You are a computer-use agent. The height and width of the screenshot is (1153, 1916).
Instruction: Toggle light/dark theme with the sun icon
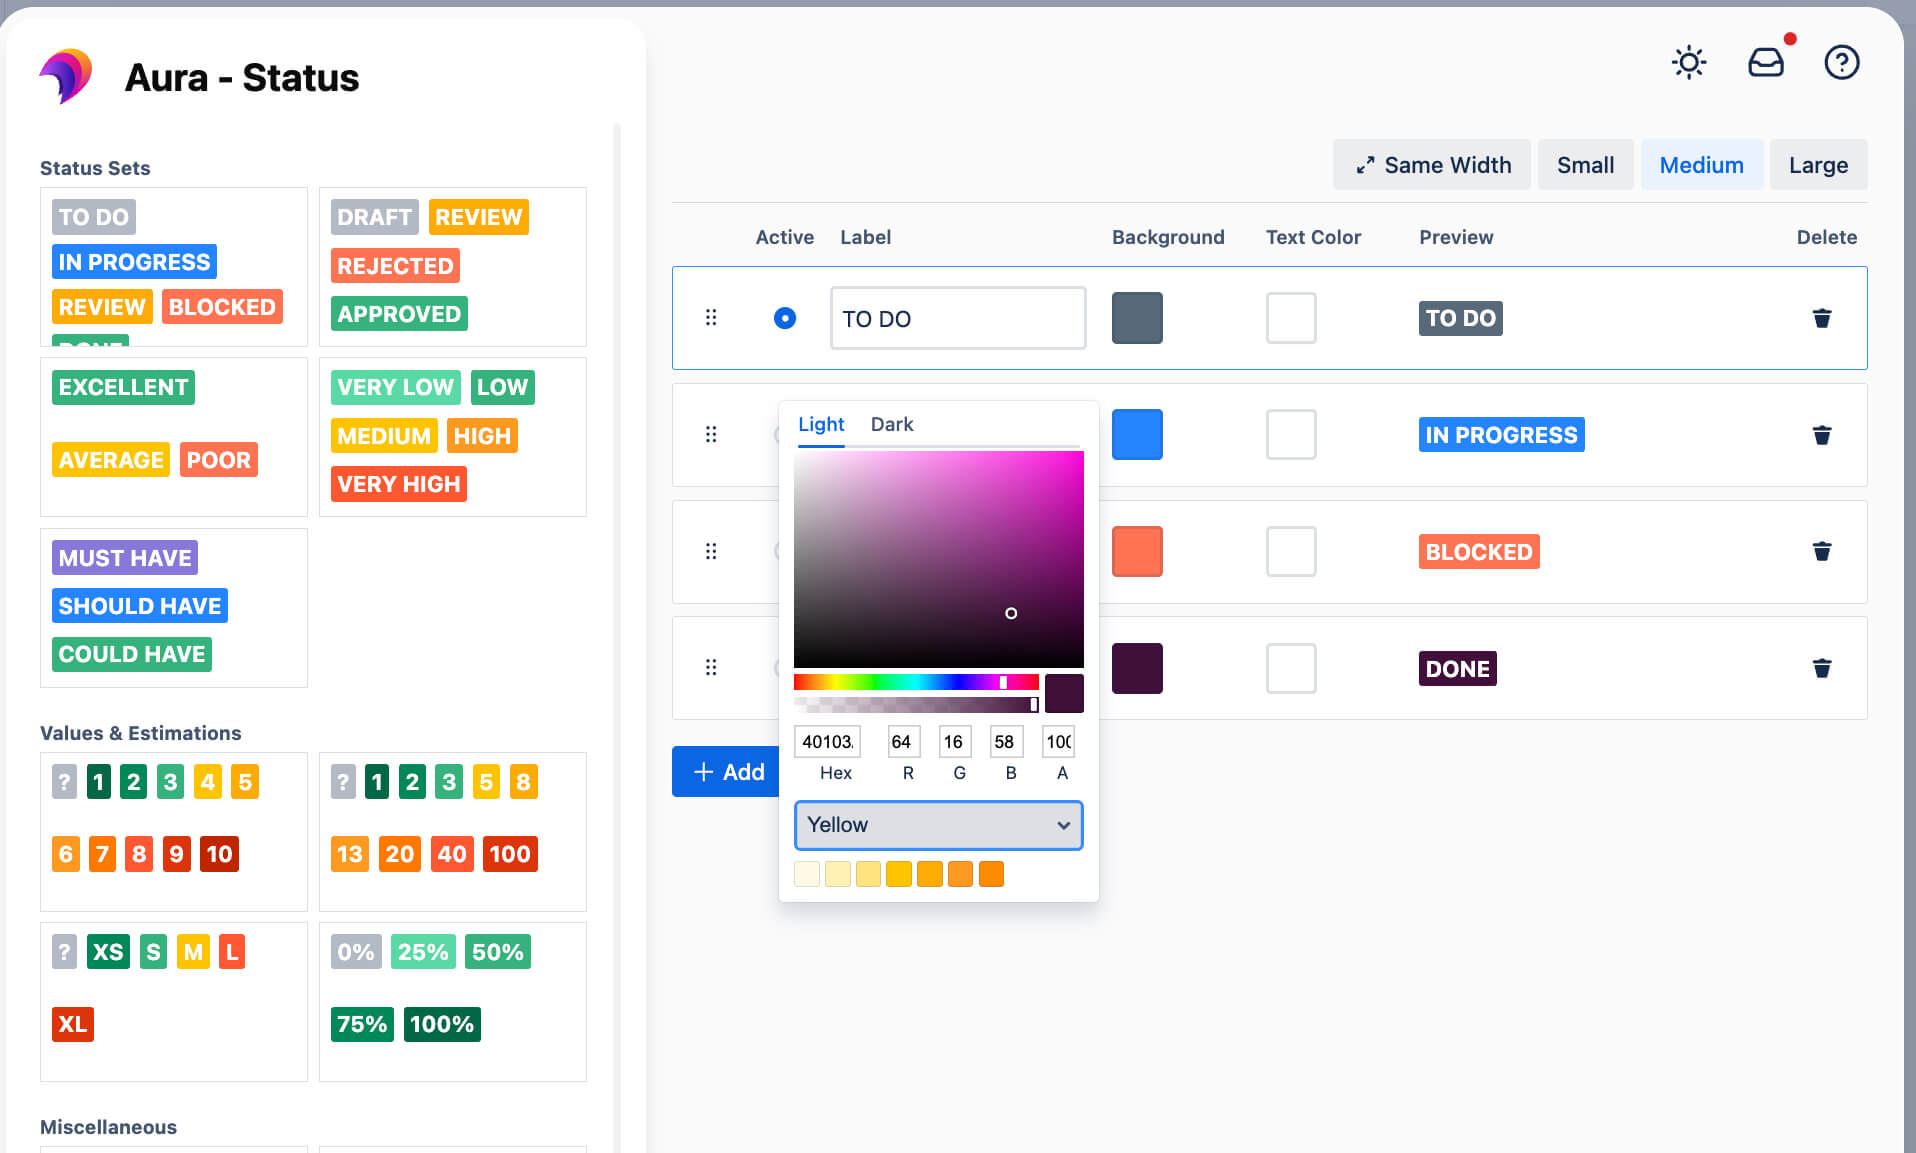(1689, 63)
